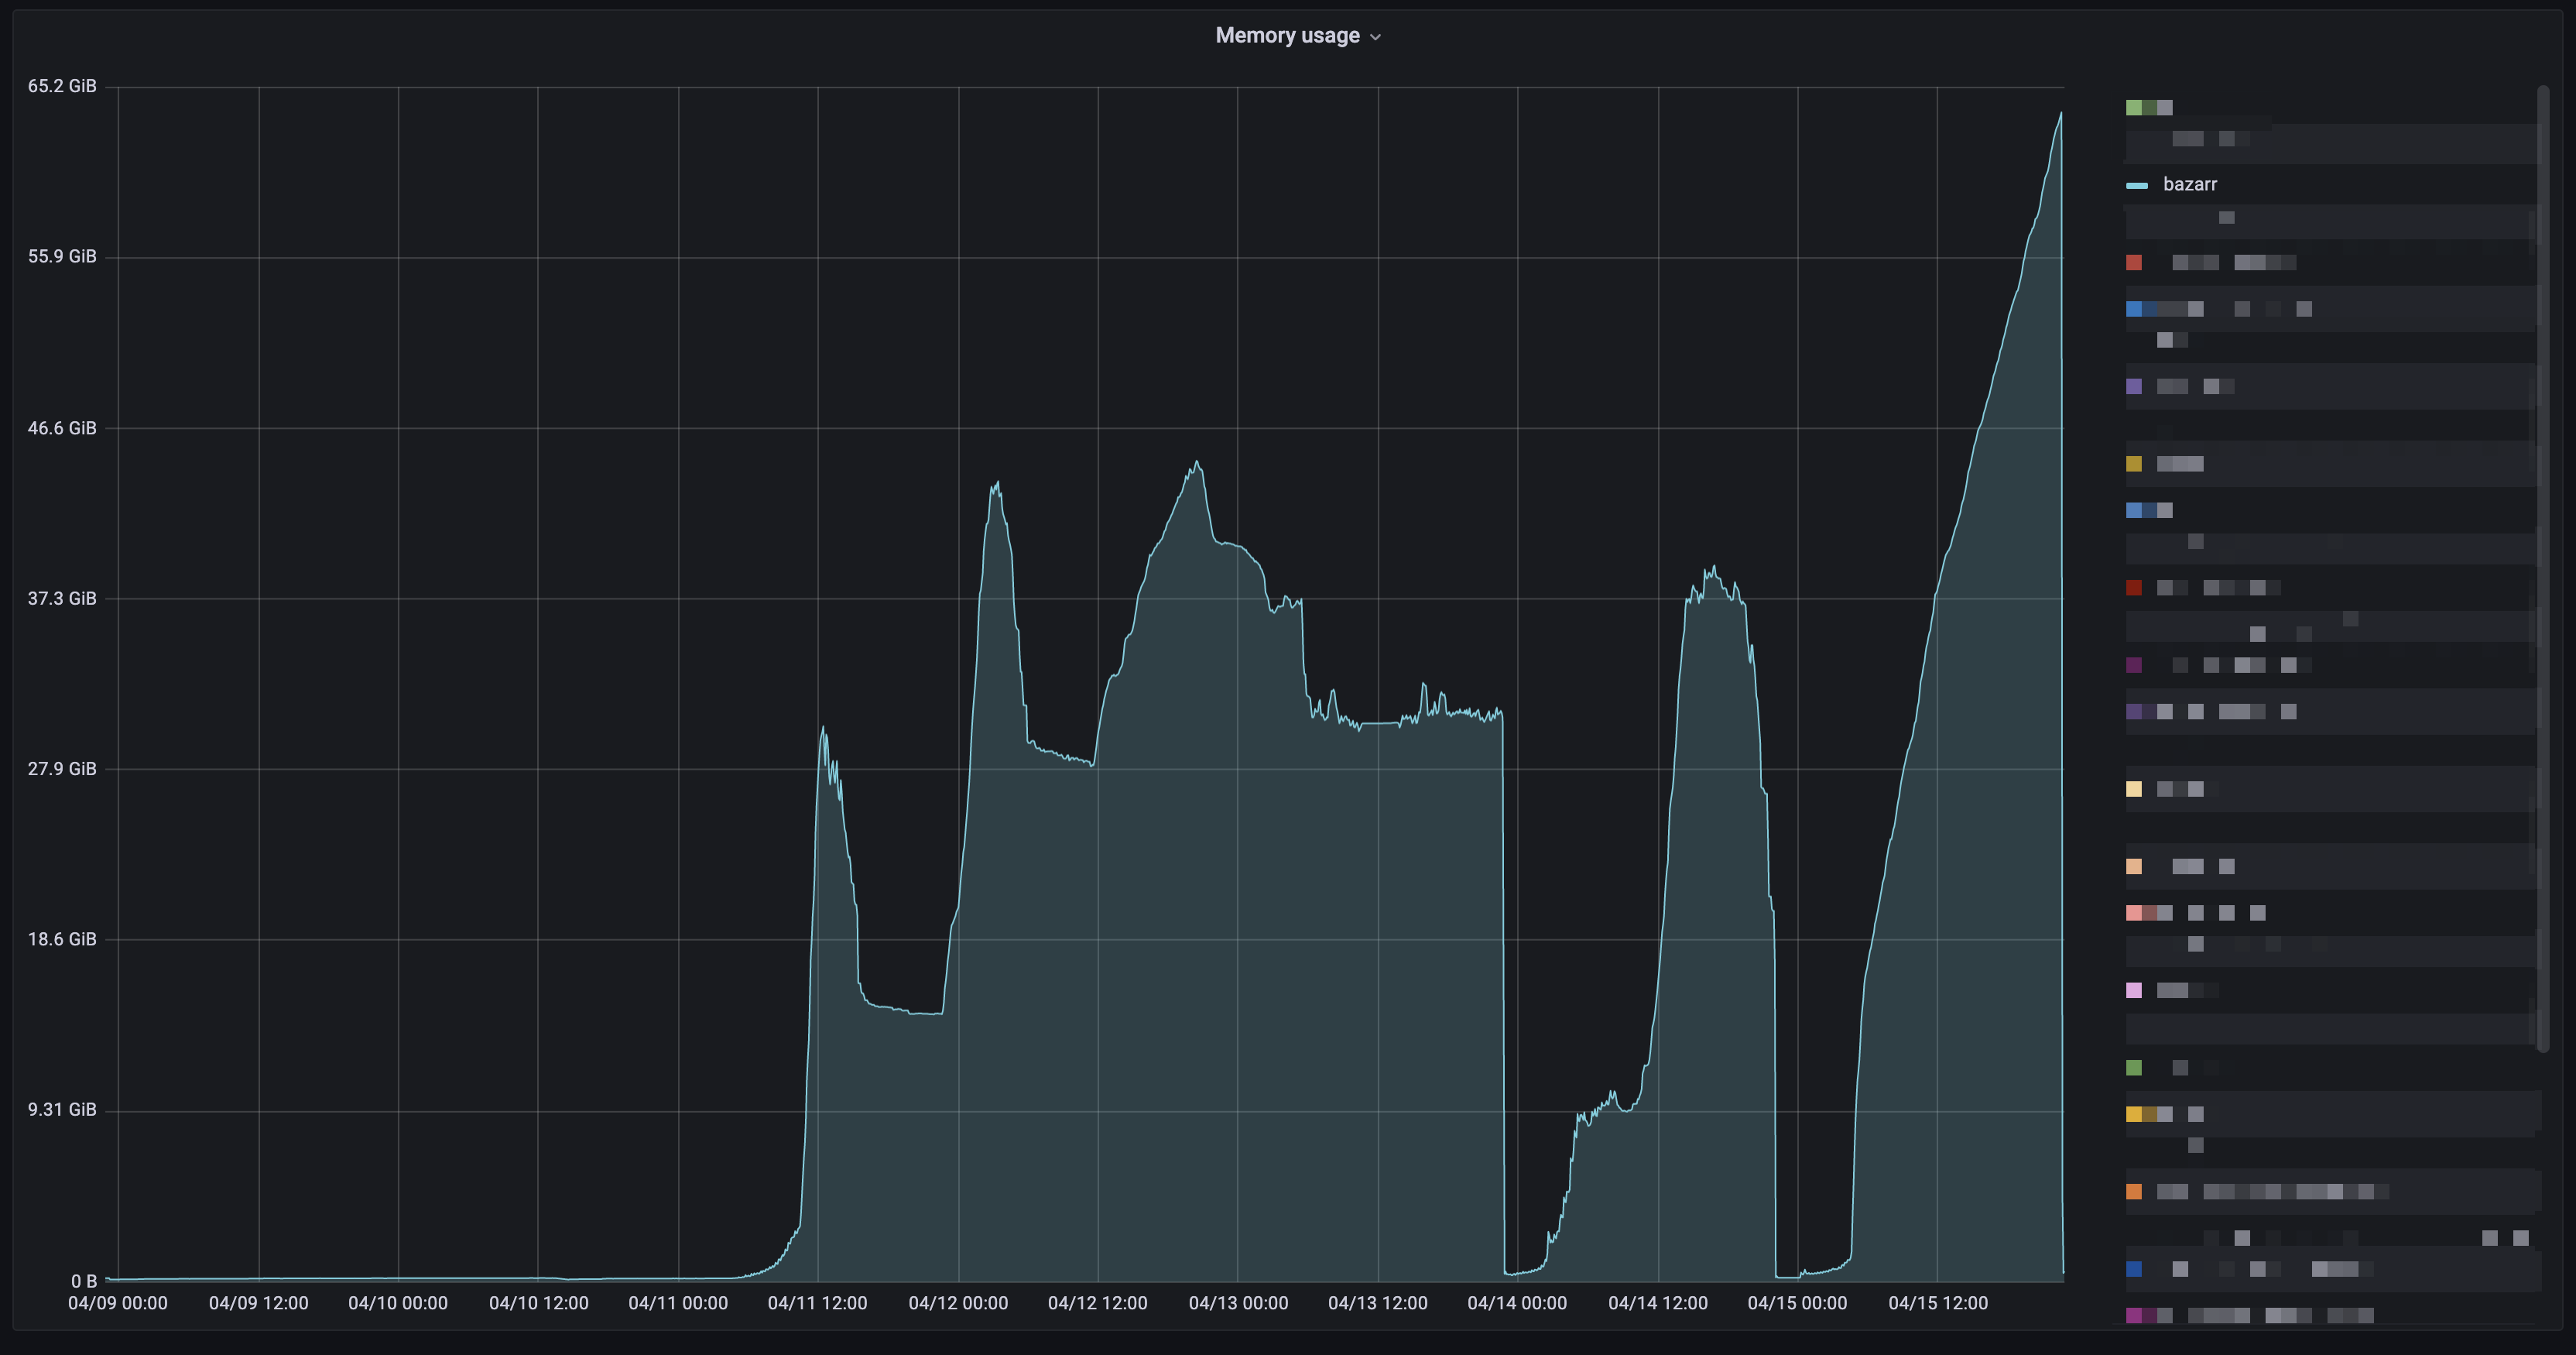Click the 0 B y-axis label

84,1281
